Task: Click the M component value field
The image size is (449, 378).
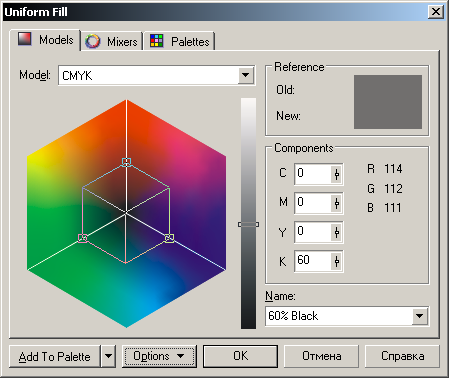Action: pos(313,203)
